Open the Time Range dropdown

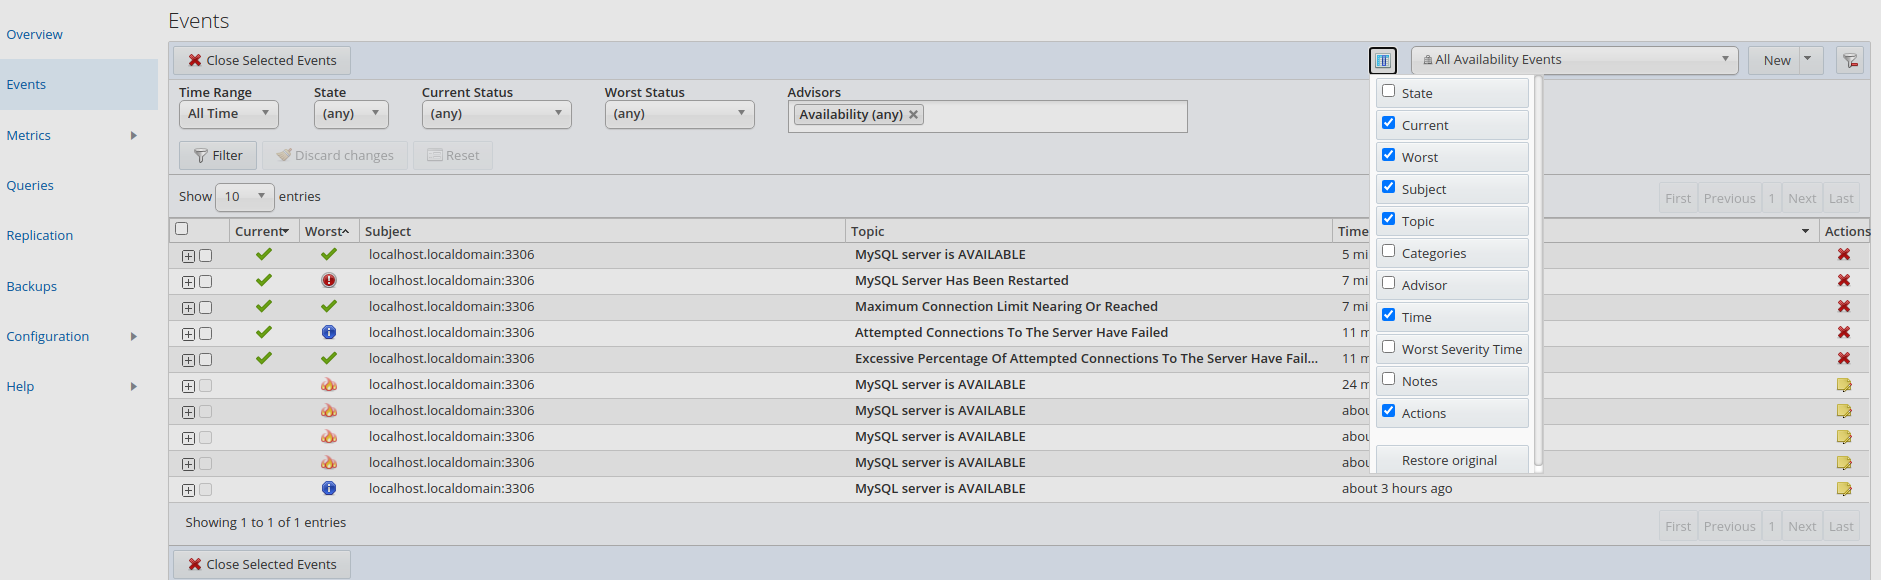pos(228,114)
